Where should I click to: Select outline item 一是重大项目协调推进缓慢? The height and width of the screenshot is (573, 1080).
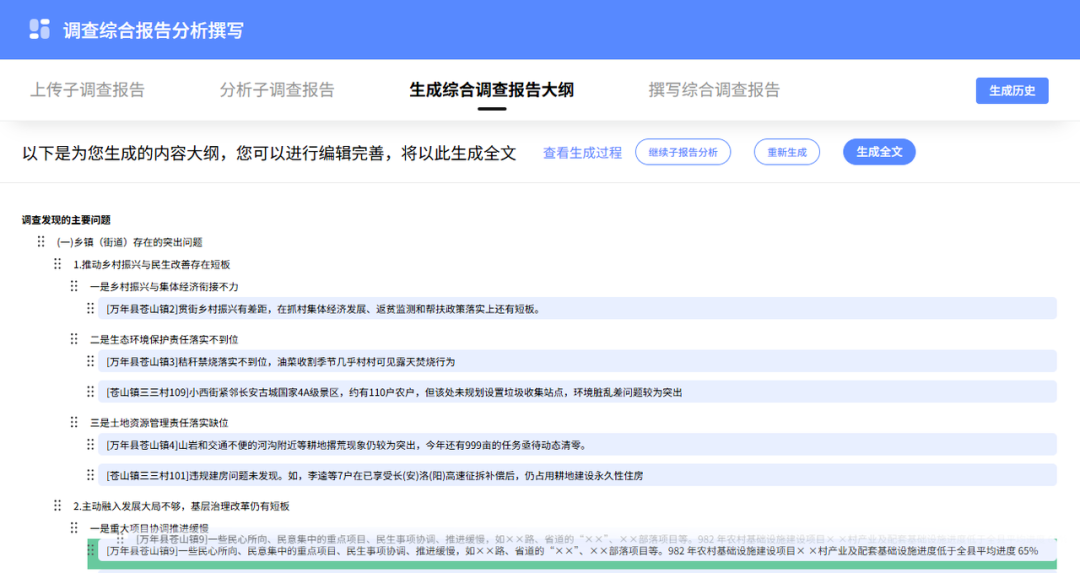149,528
